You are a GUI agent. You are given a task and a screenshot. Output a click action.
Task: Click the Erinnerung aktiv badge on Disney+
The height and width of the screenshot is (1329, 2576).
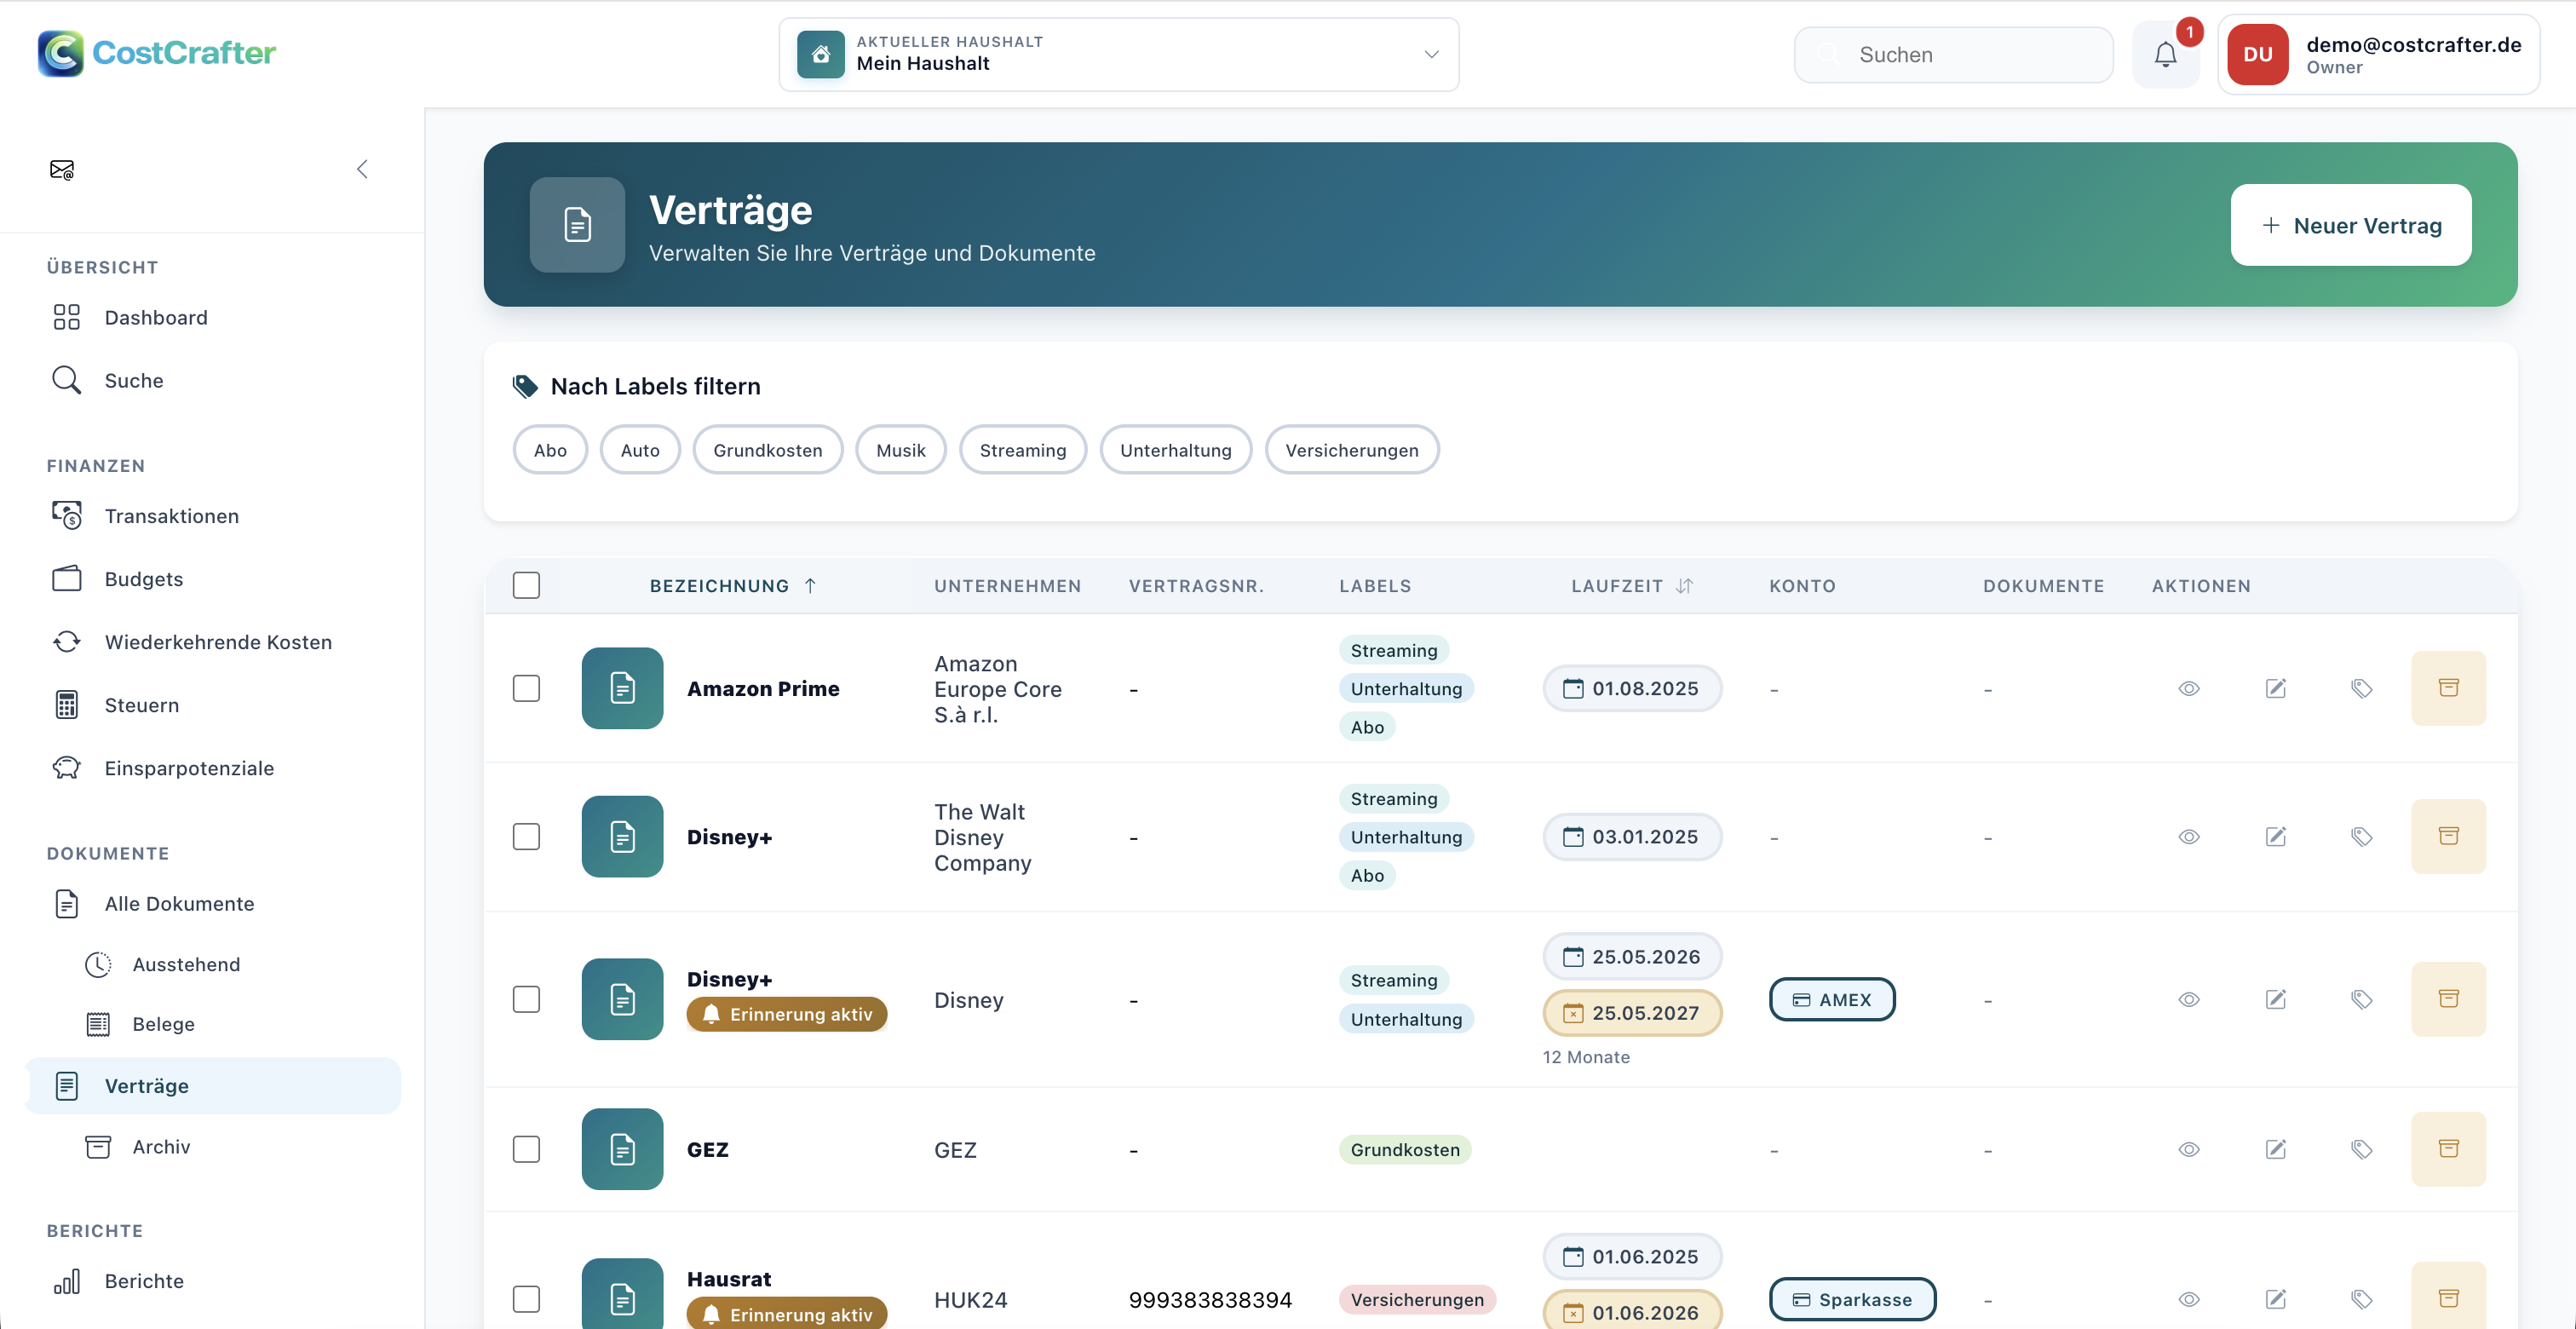(787, 1015)
